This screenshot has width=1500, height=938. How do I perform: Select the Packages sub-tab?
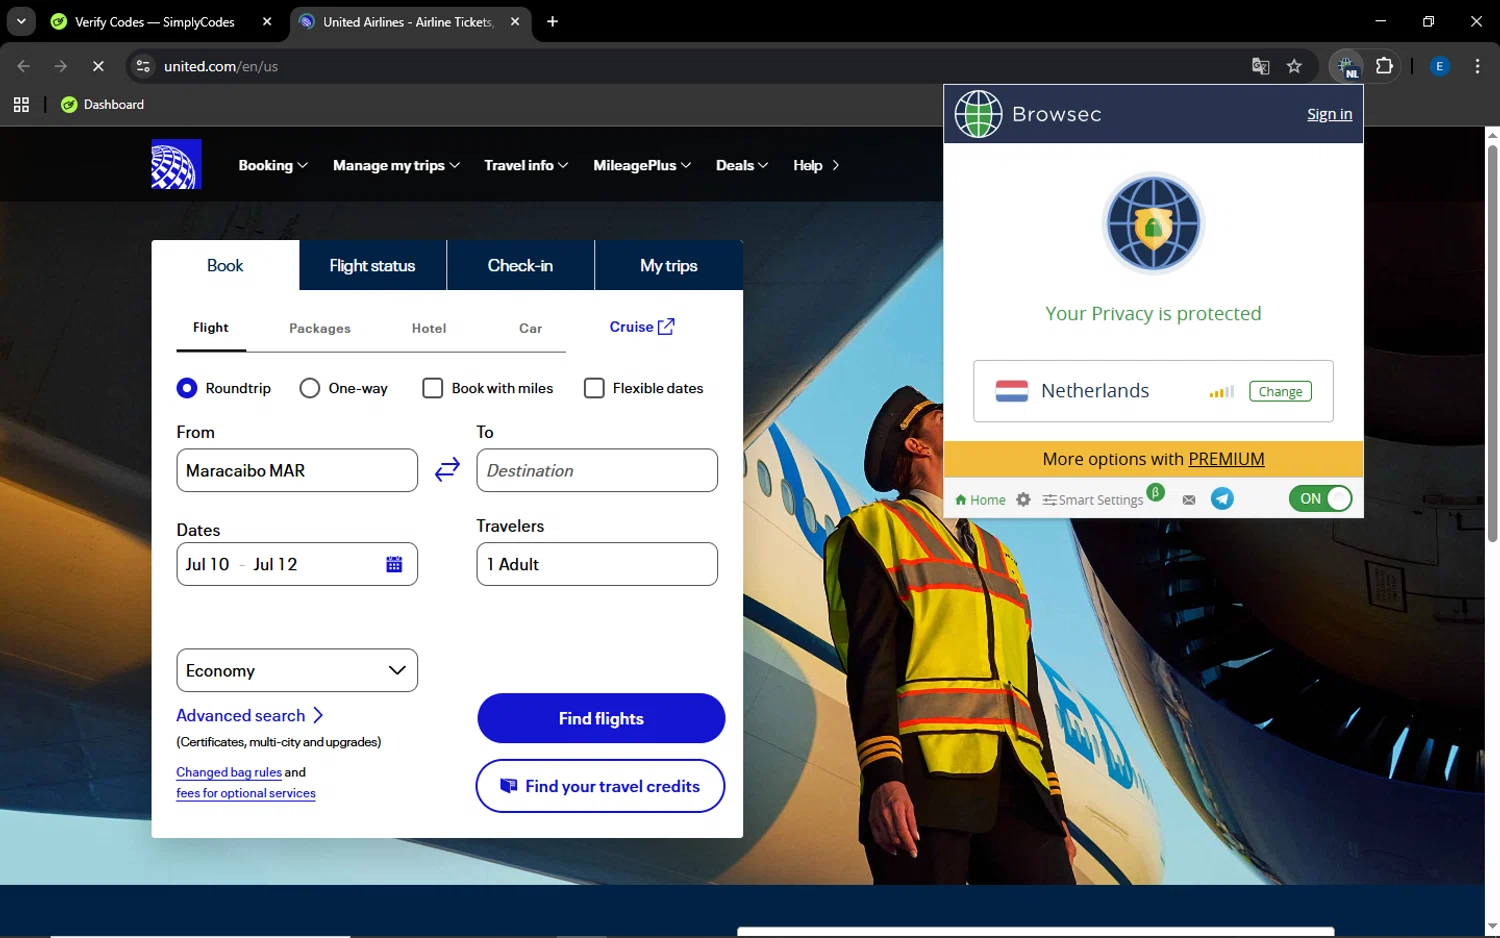(x=320, y=328)
